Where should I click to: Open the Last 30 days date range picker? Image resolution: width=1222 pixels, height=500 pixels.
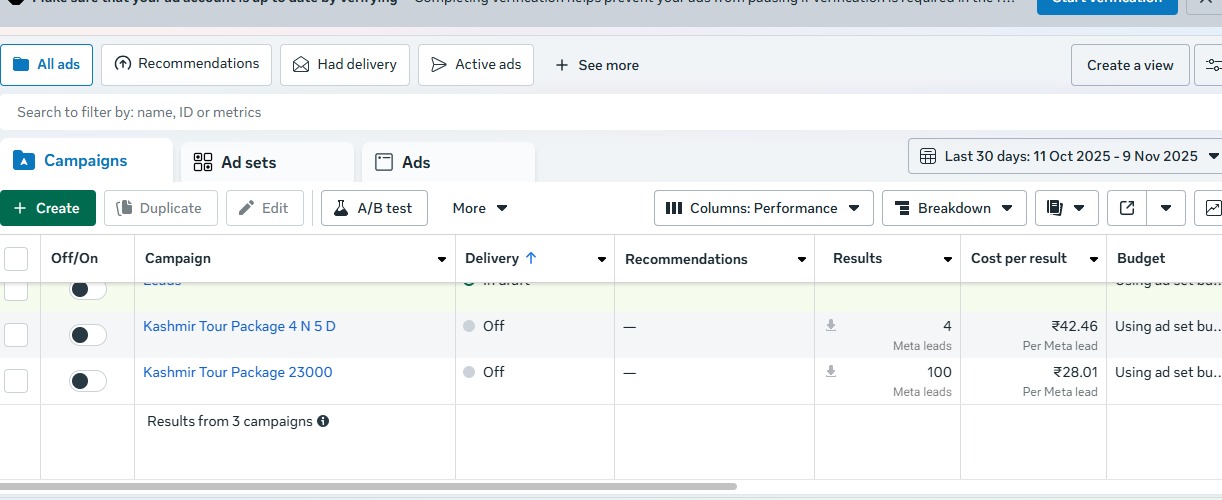(1066, 156)
